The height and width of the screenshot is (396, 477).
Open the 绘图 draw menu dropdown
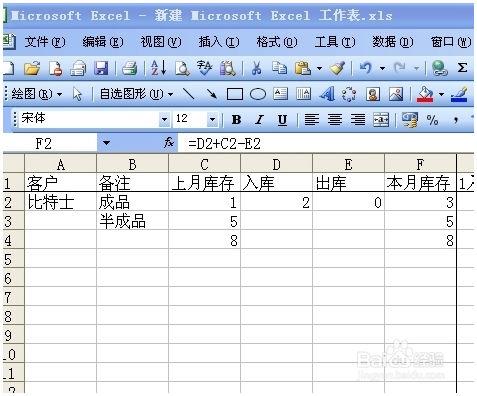point(36,94)
